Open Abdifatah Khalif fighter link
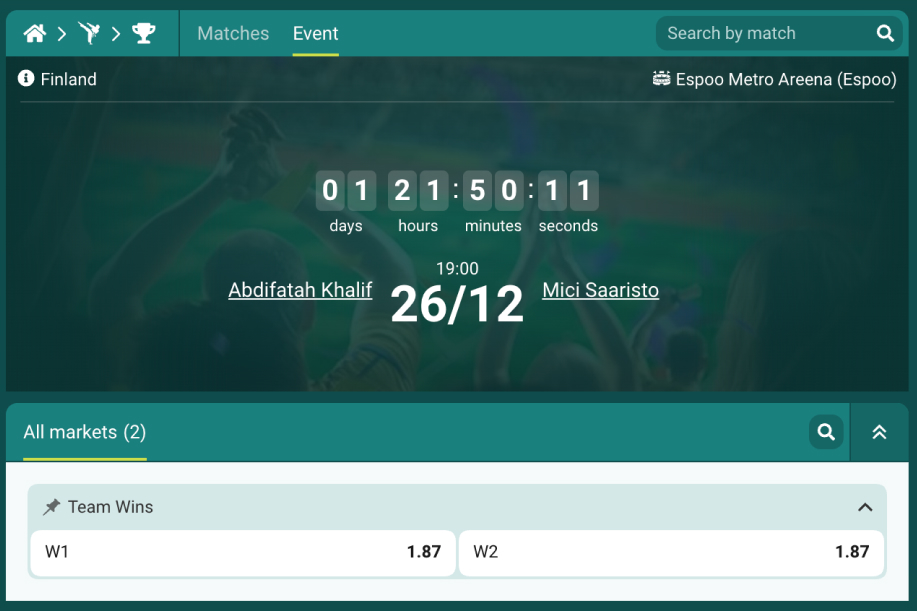This screenshot has height=611, width=917. click(300, 290)
